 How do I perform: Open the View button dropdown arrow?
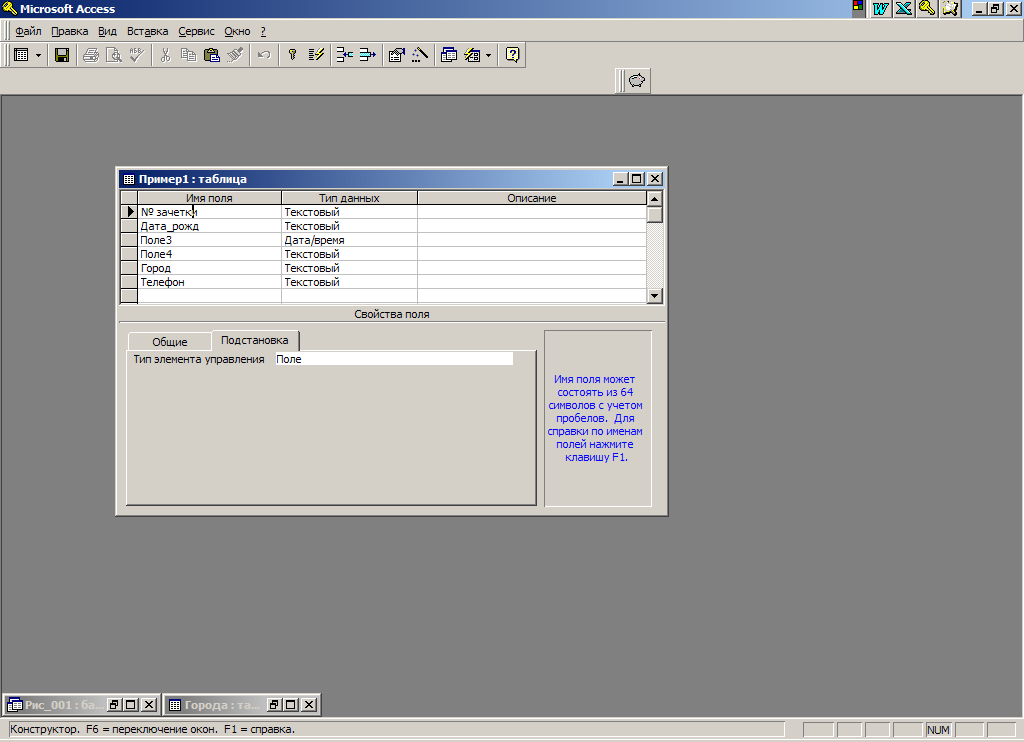click(x=39, y=55)
